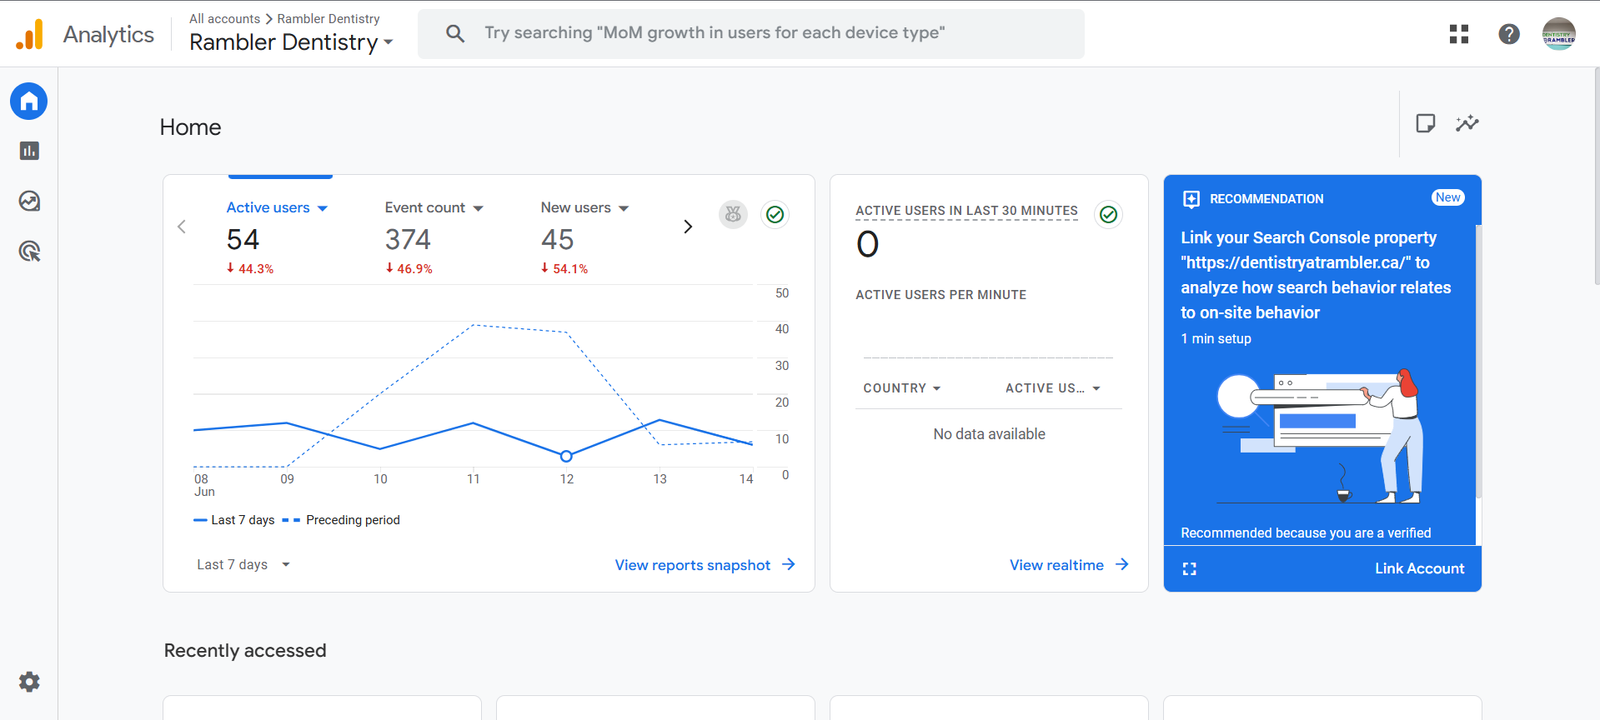The height and width of the screenshot is (720, 1600).
Task: Open the Rambler Dentistry property selector
Action: point(291,42)
